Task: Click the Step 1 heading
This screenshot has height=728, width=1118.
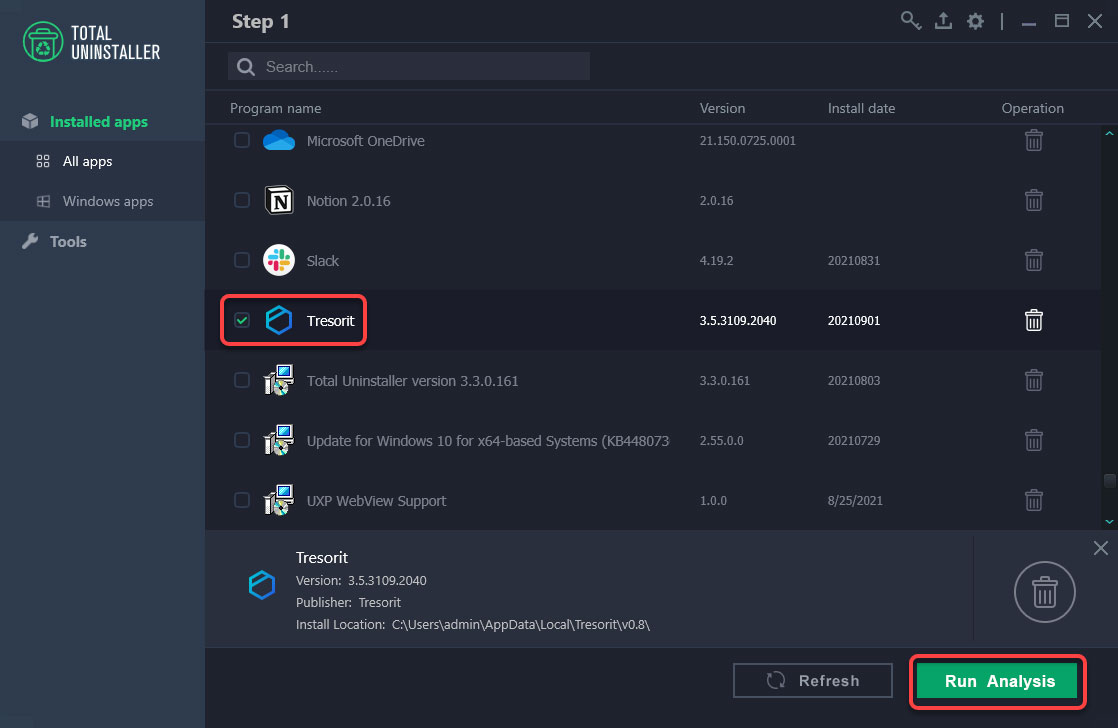Action: (260, 21)
